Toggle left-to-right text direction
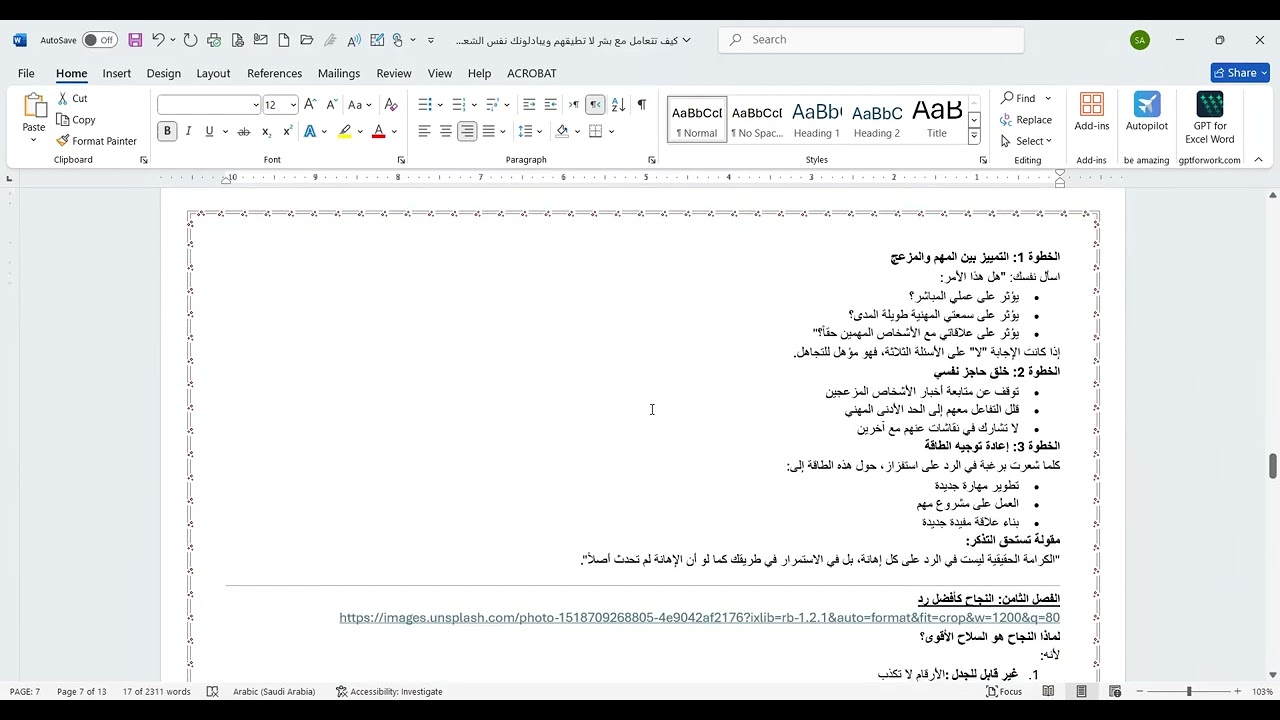The height and width of the screenshot is (720, 1280). (574, 104)
